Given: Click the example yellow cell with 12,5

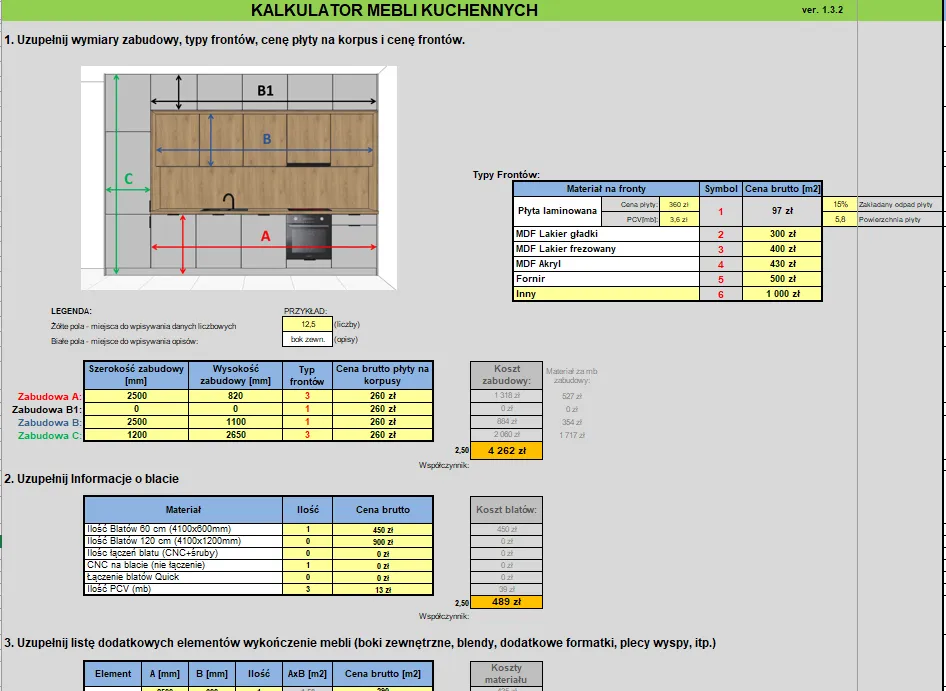Looking at the screenshot, I should [x=308, y=324].
